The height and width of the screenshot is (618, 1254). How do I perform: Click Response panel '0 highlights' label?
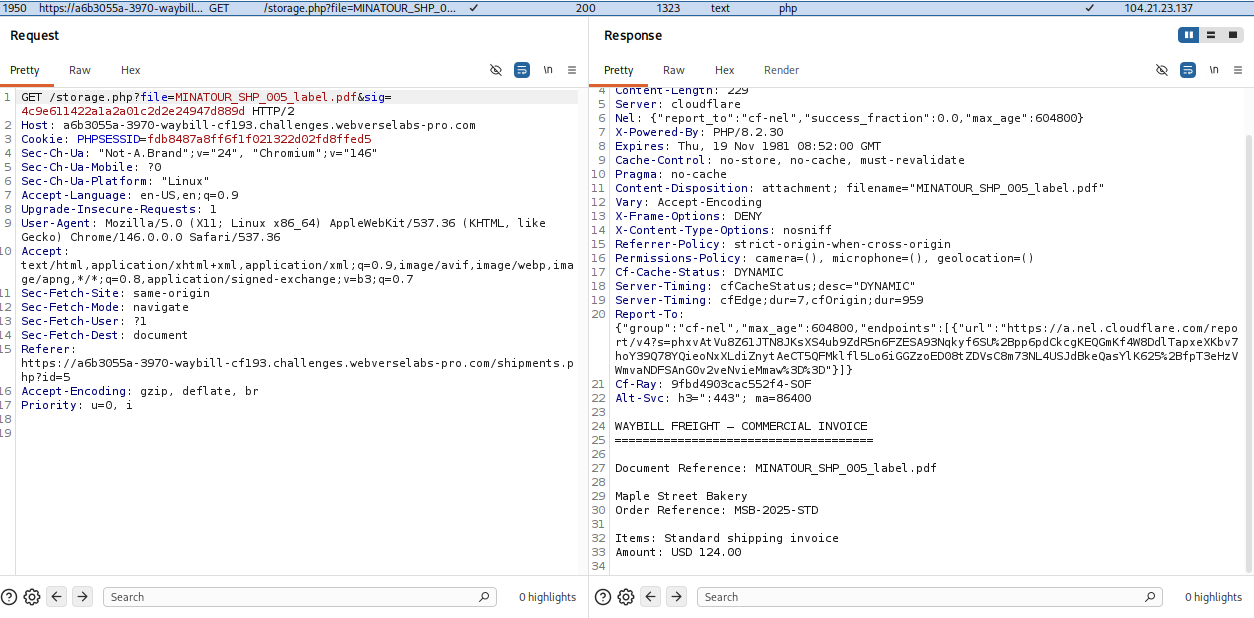point(1213,597)
